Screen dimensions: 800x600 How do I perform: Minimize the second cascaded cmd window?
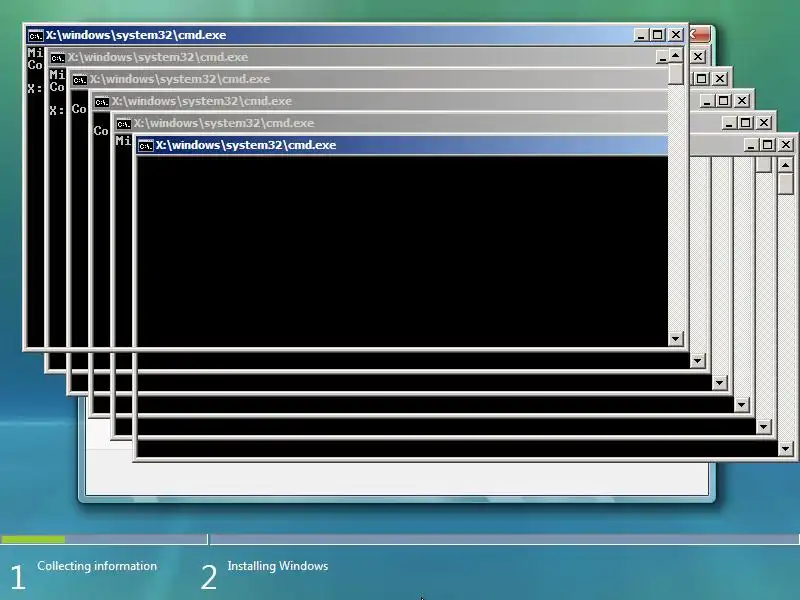click(662, 57)
